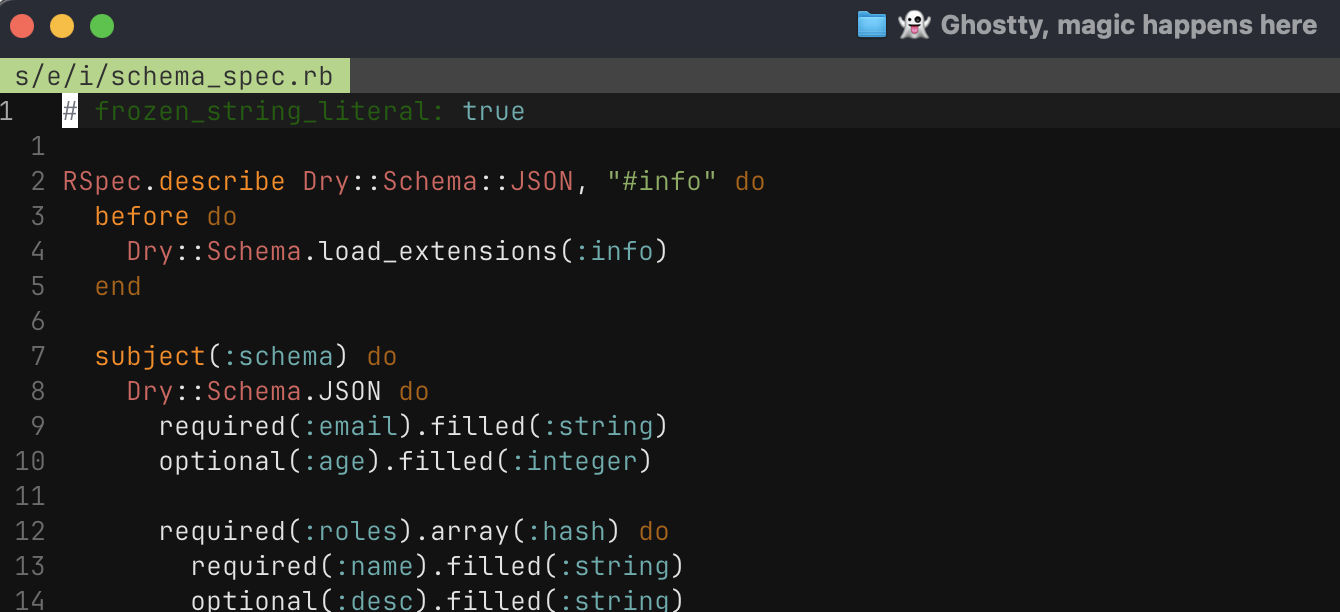Screen dimensions: 1340x612
Task: Minimize the window using yellow button
Action: pos(62,26)
